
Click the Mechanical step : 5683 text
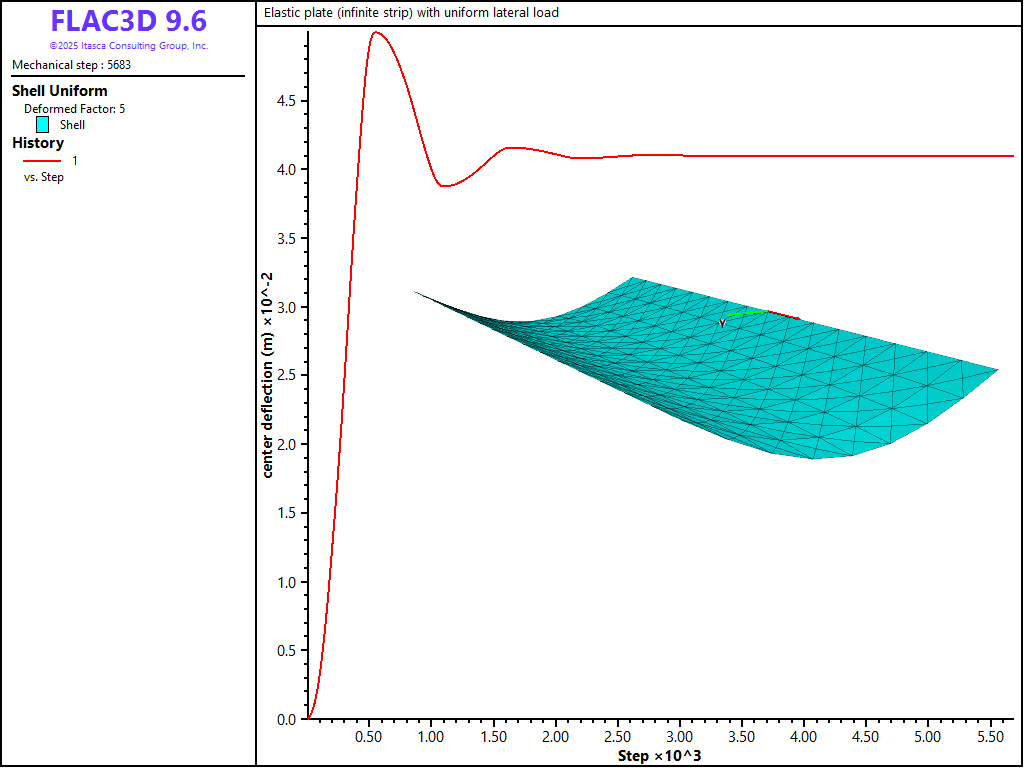71,65
